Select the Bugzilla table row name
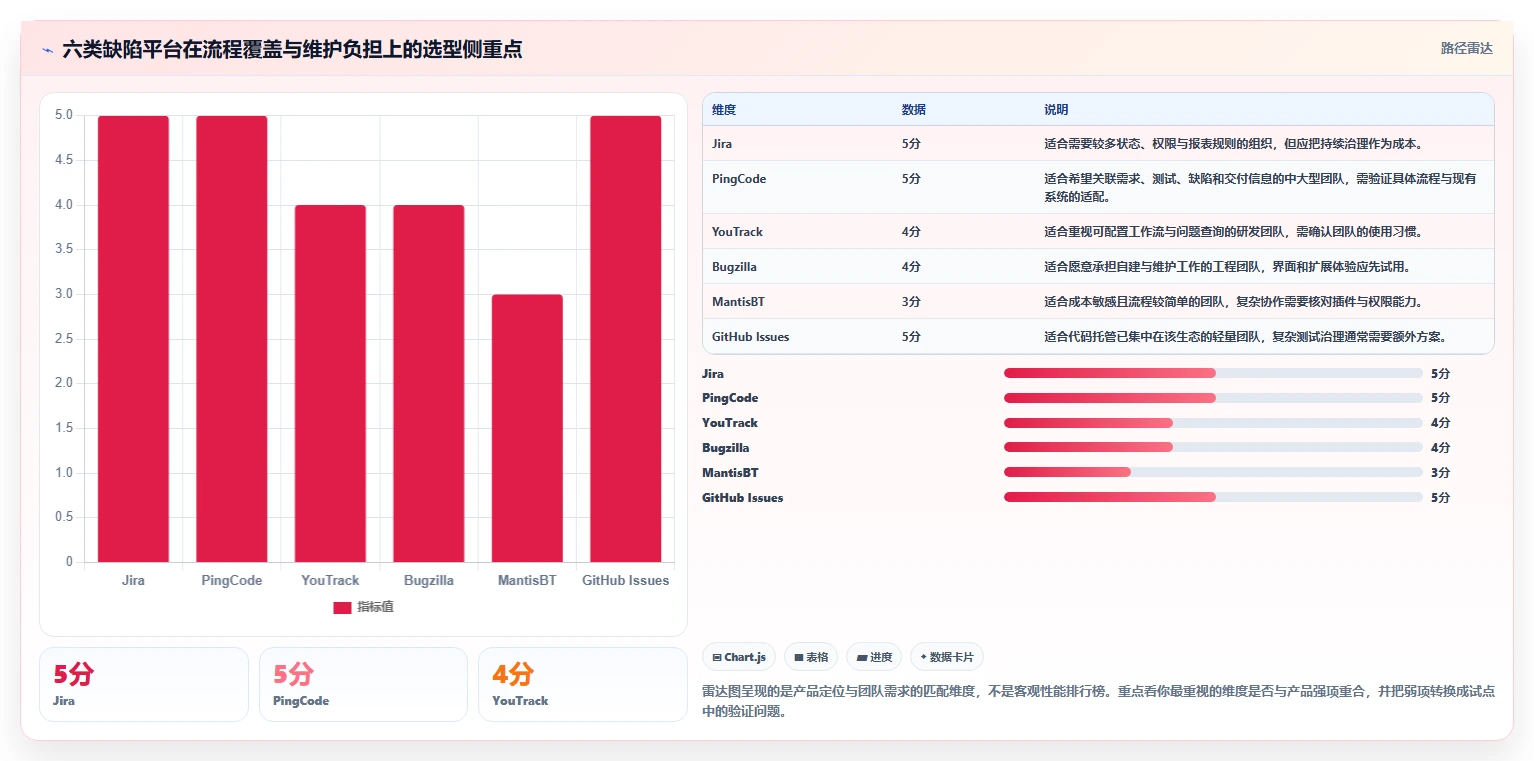 [x=734, y=267]
